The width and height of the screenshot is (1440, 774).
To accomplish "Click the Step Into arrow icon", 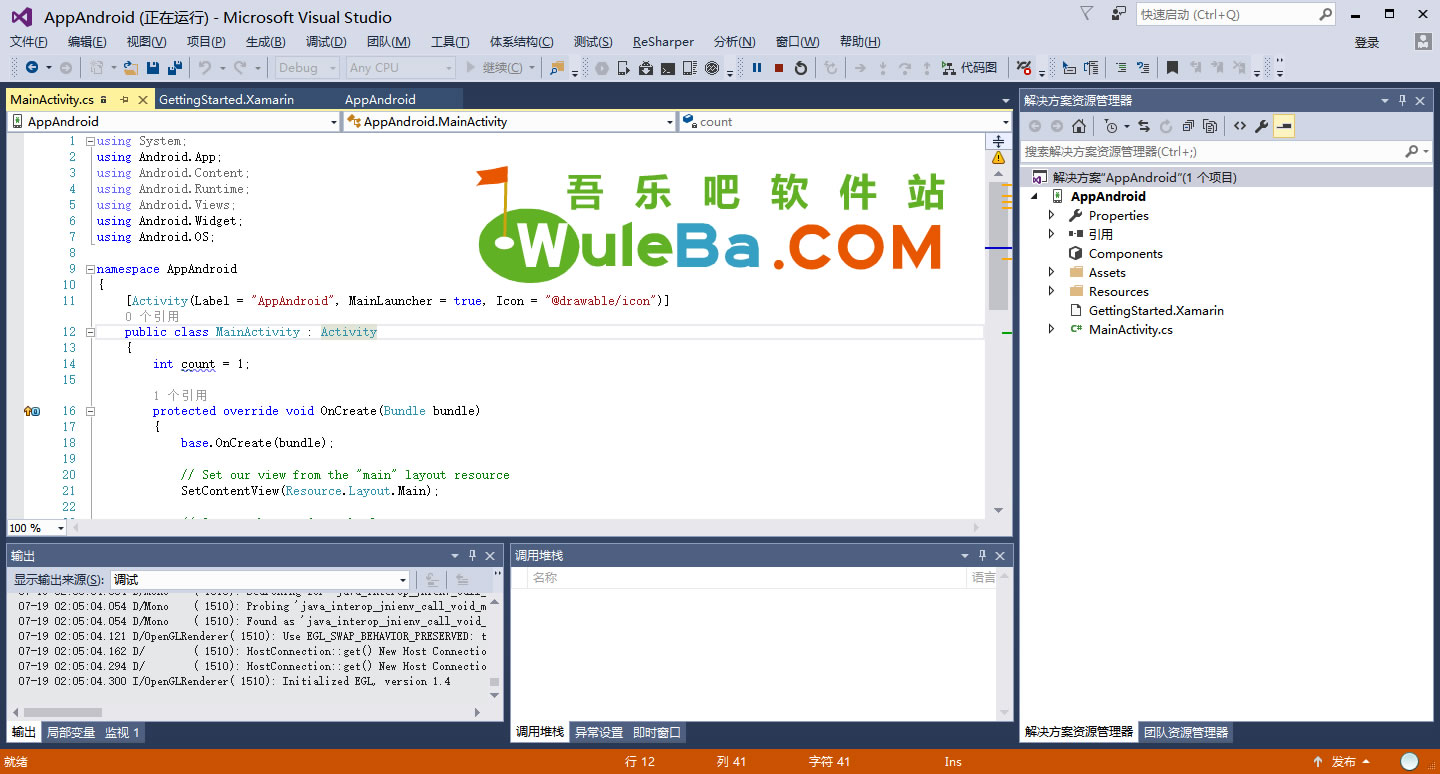I will 882,68.
